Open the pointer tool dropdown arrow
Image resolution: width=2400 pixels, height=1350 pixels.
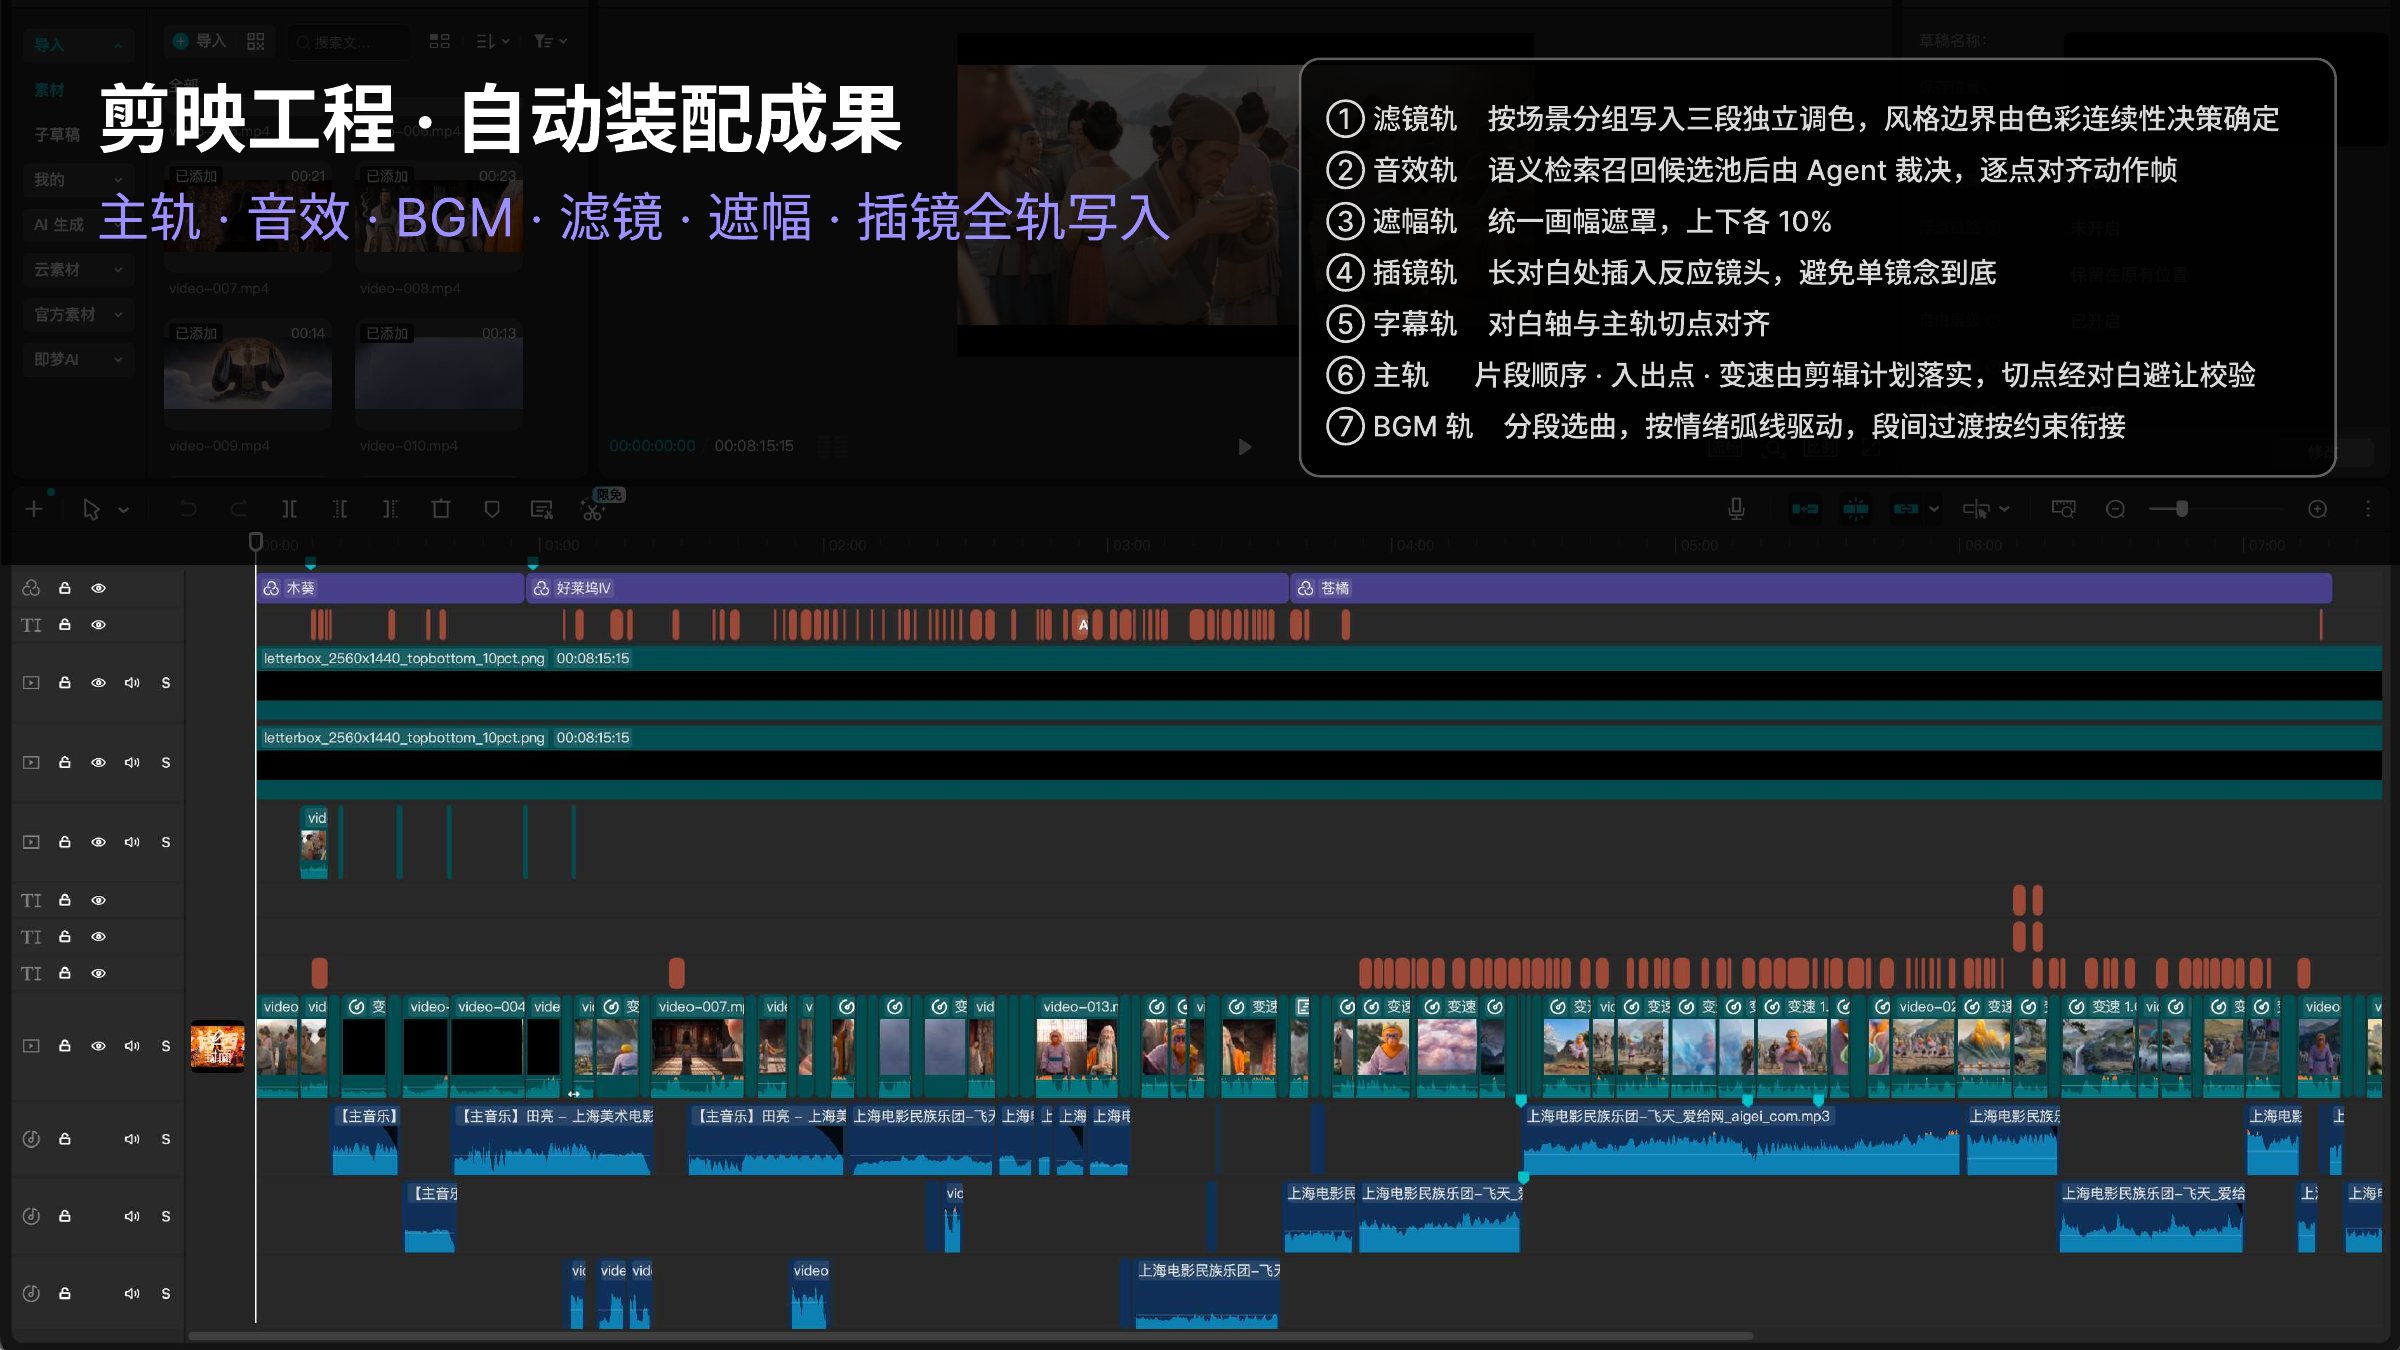click(124, 510)
